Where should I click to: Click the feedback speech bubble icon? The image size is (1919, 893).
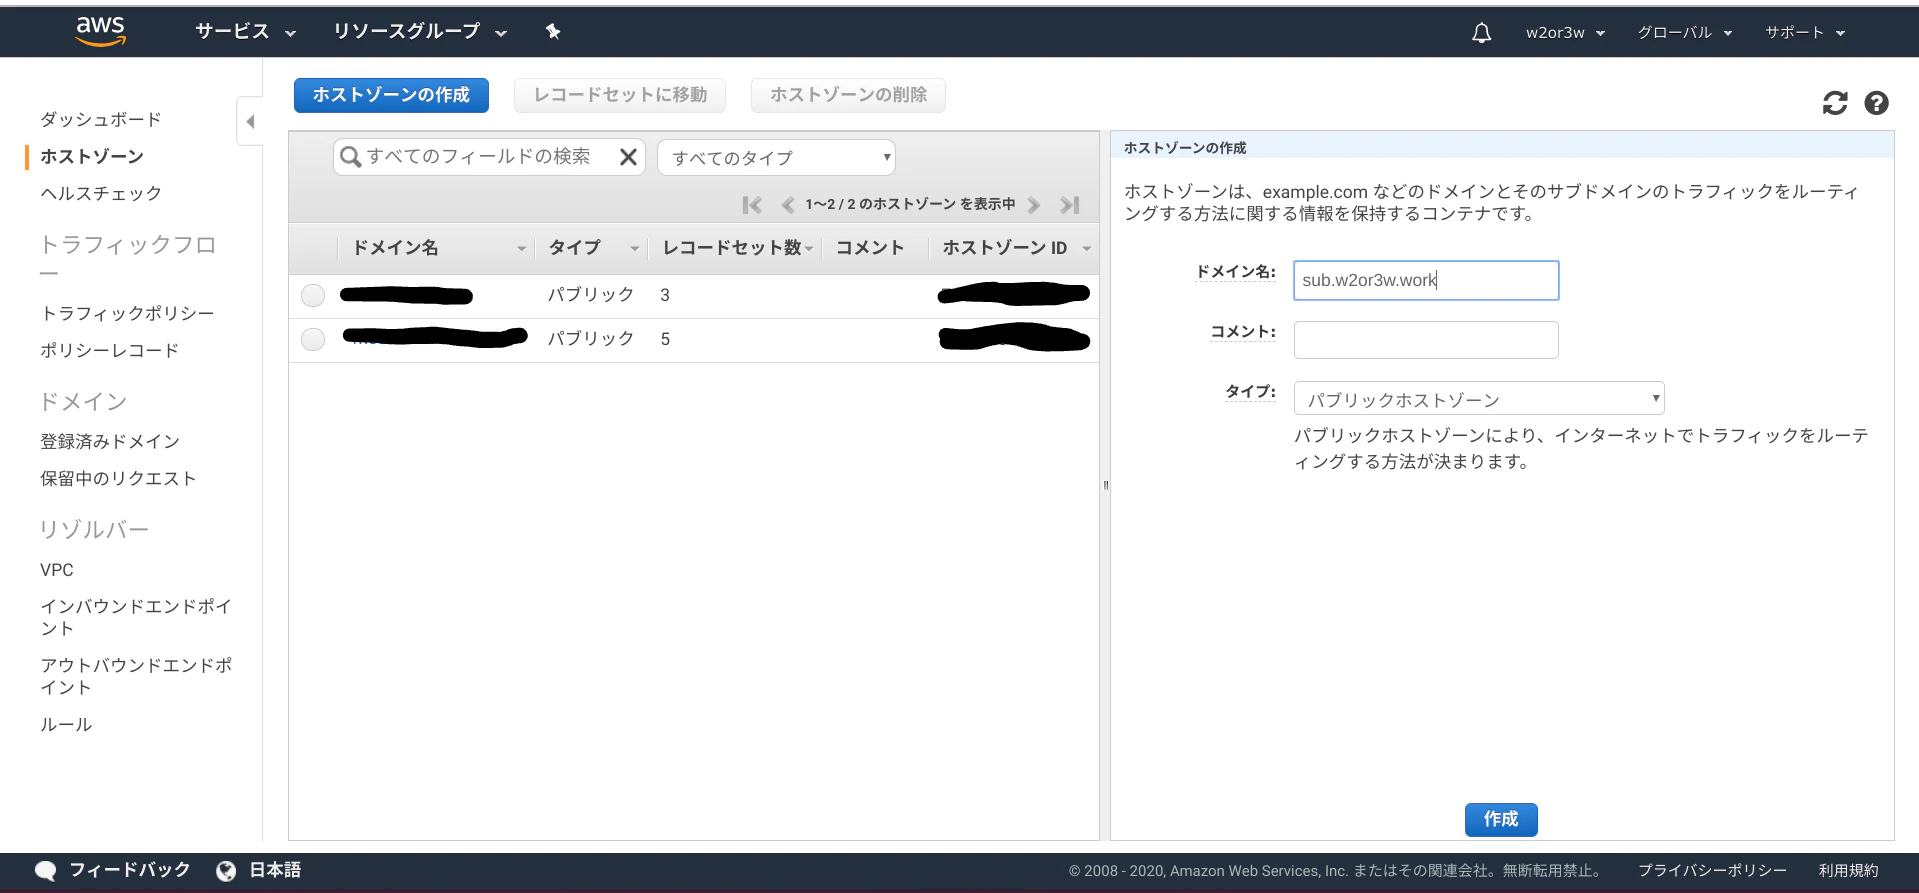pos(46,871)
